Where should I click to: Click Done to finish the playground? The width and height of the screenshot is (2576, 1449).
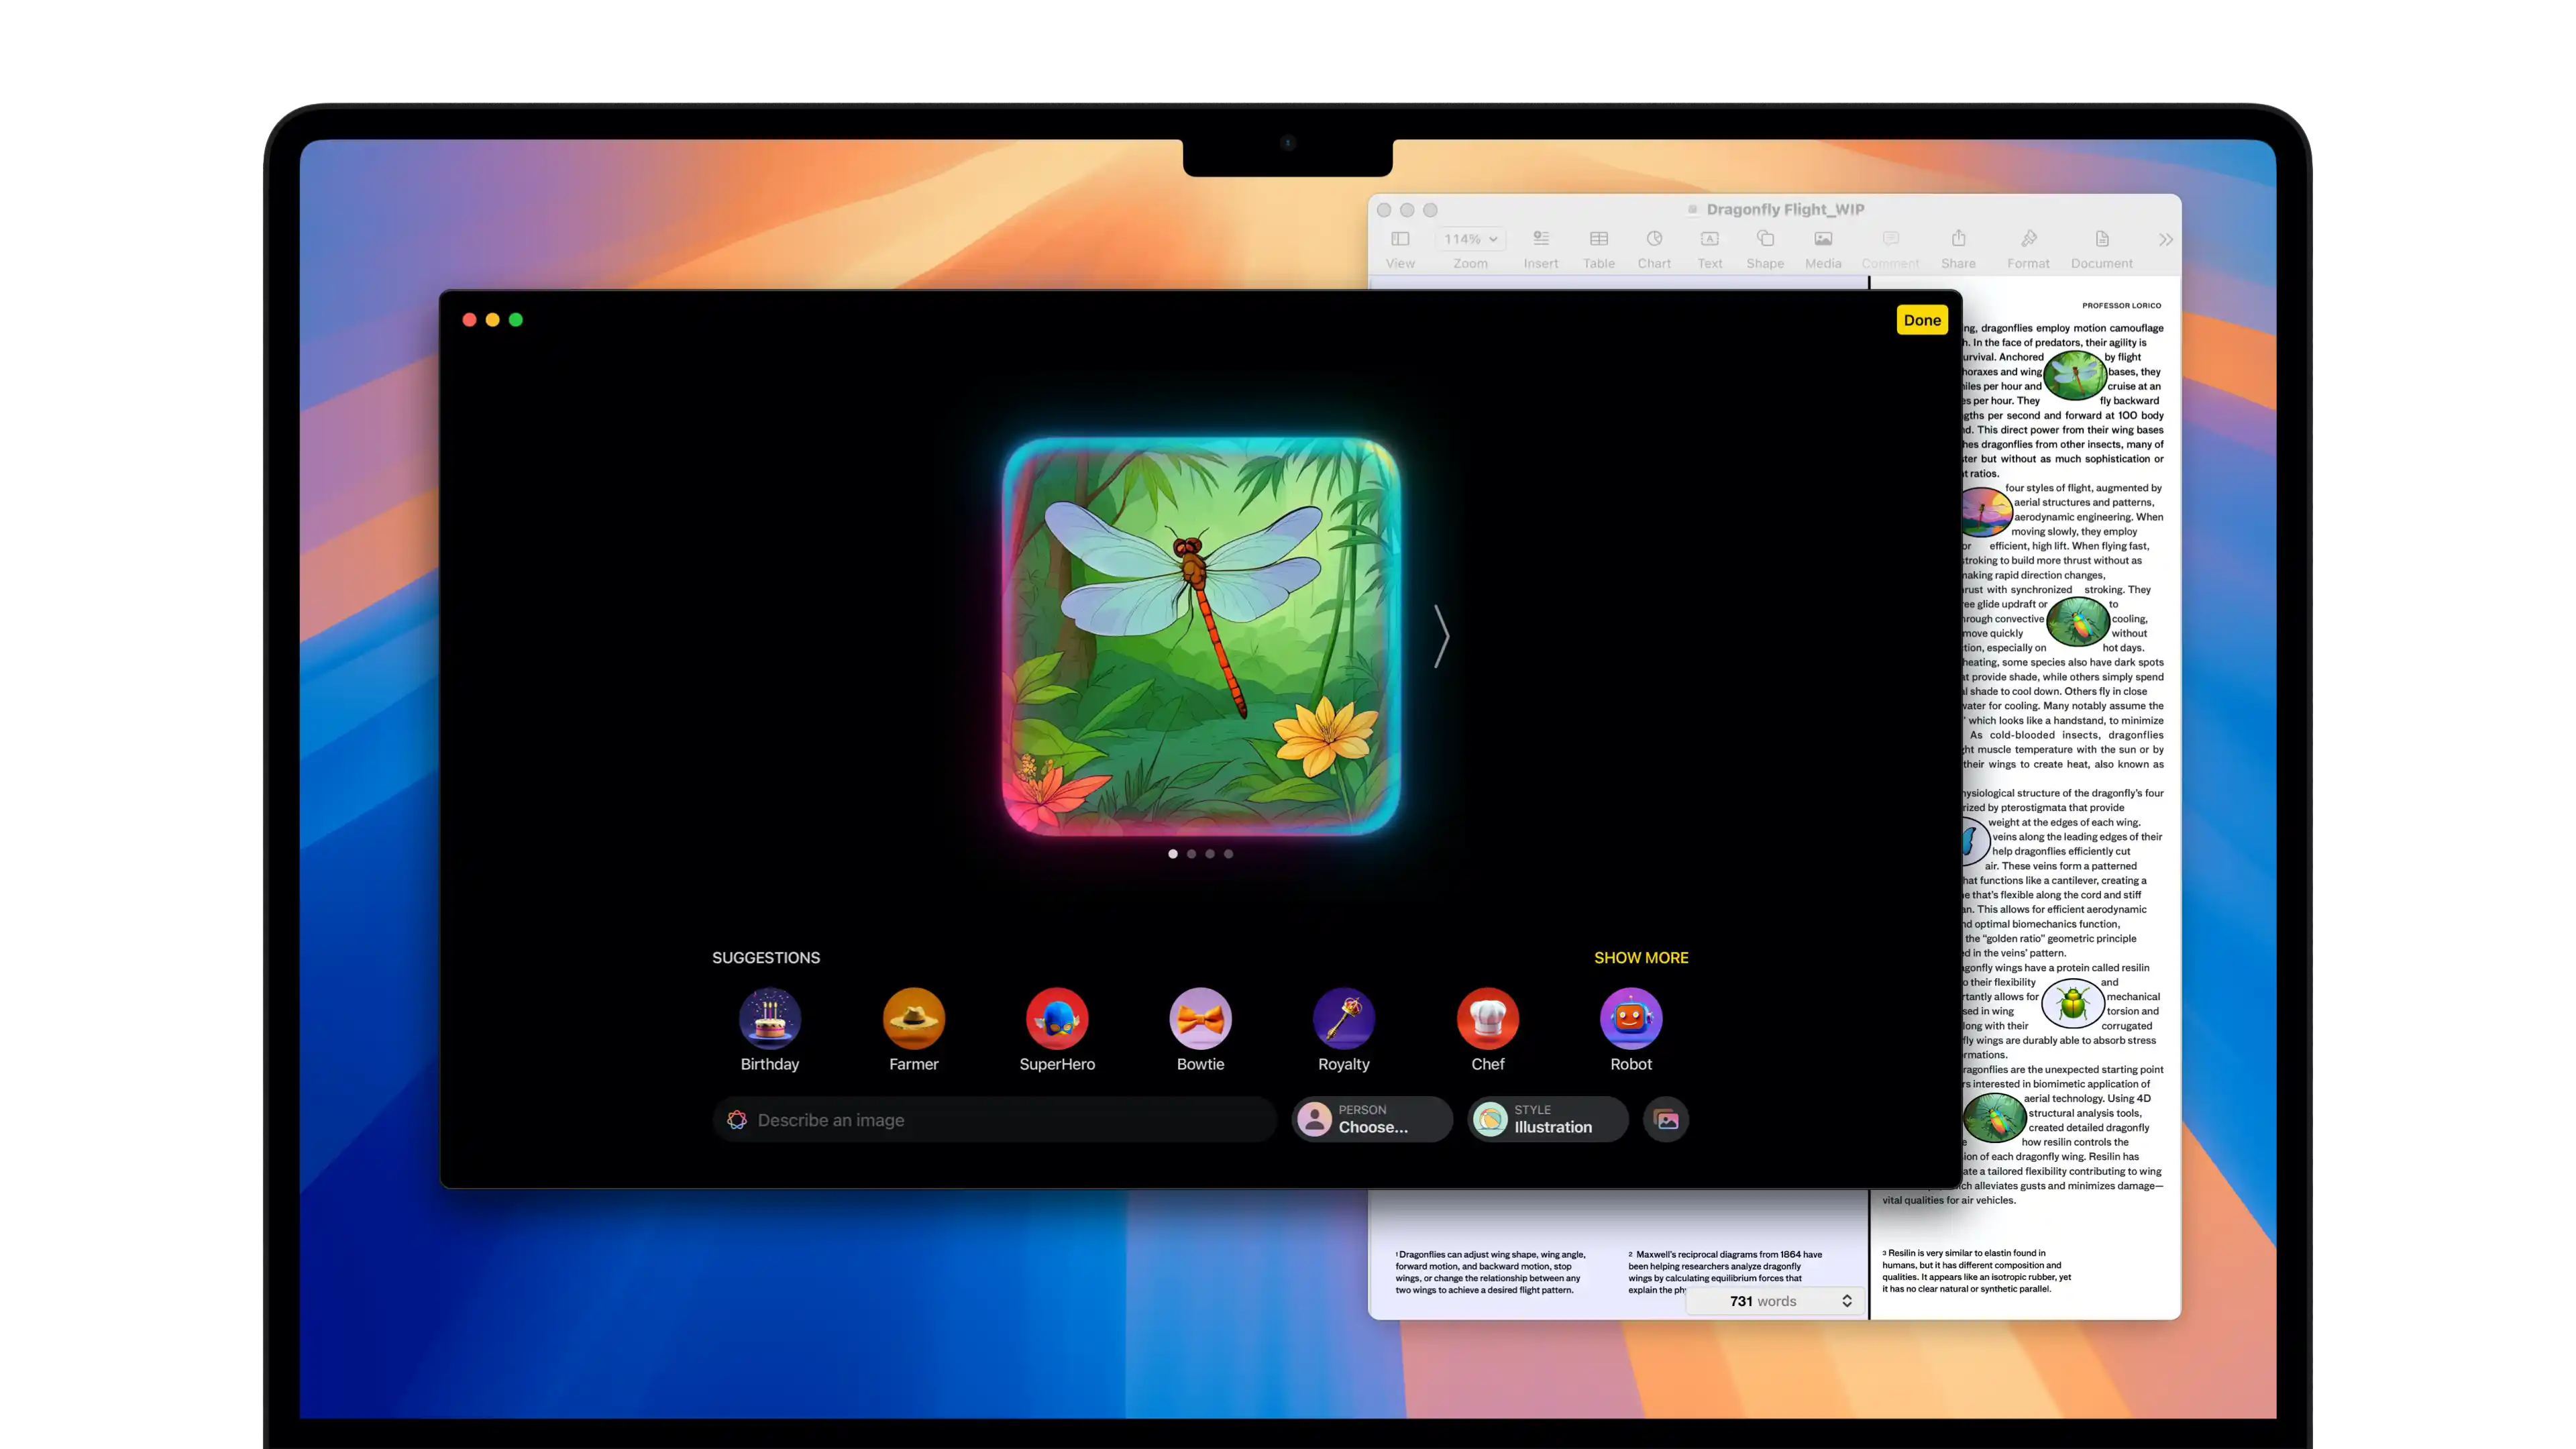1921,319
